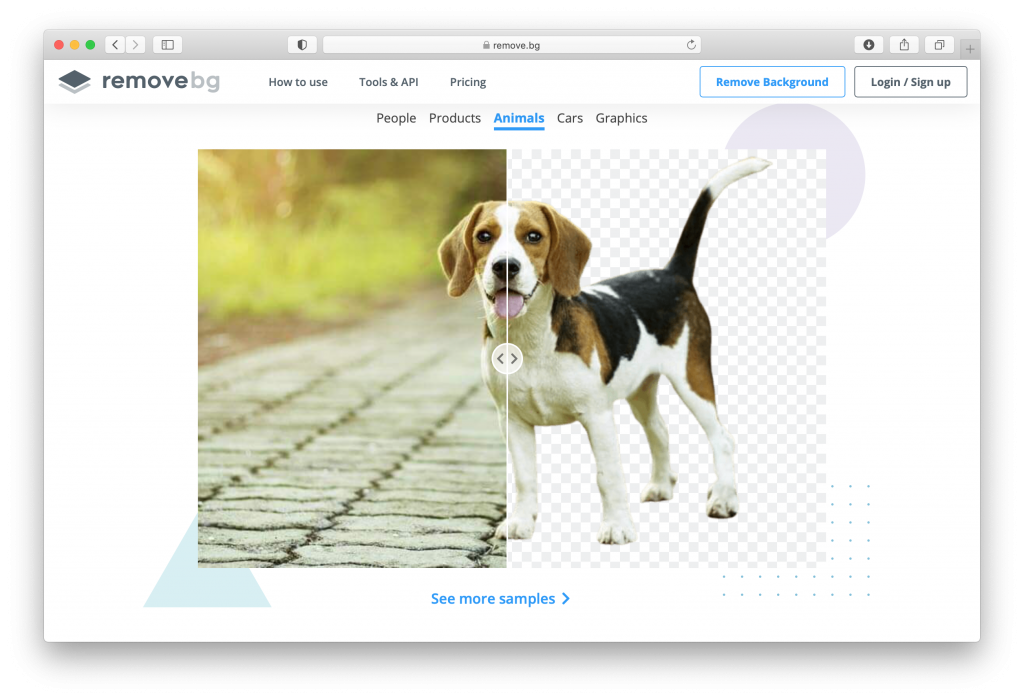Add a new tab with plus button
The height and width of the screenshot is (700, 1024).
970,49
